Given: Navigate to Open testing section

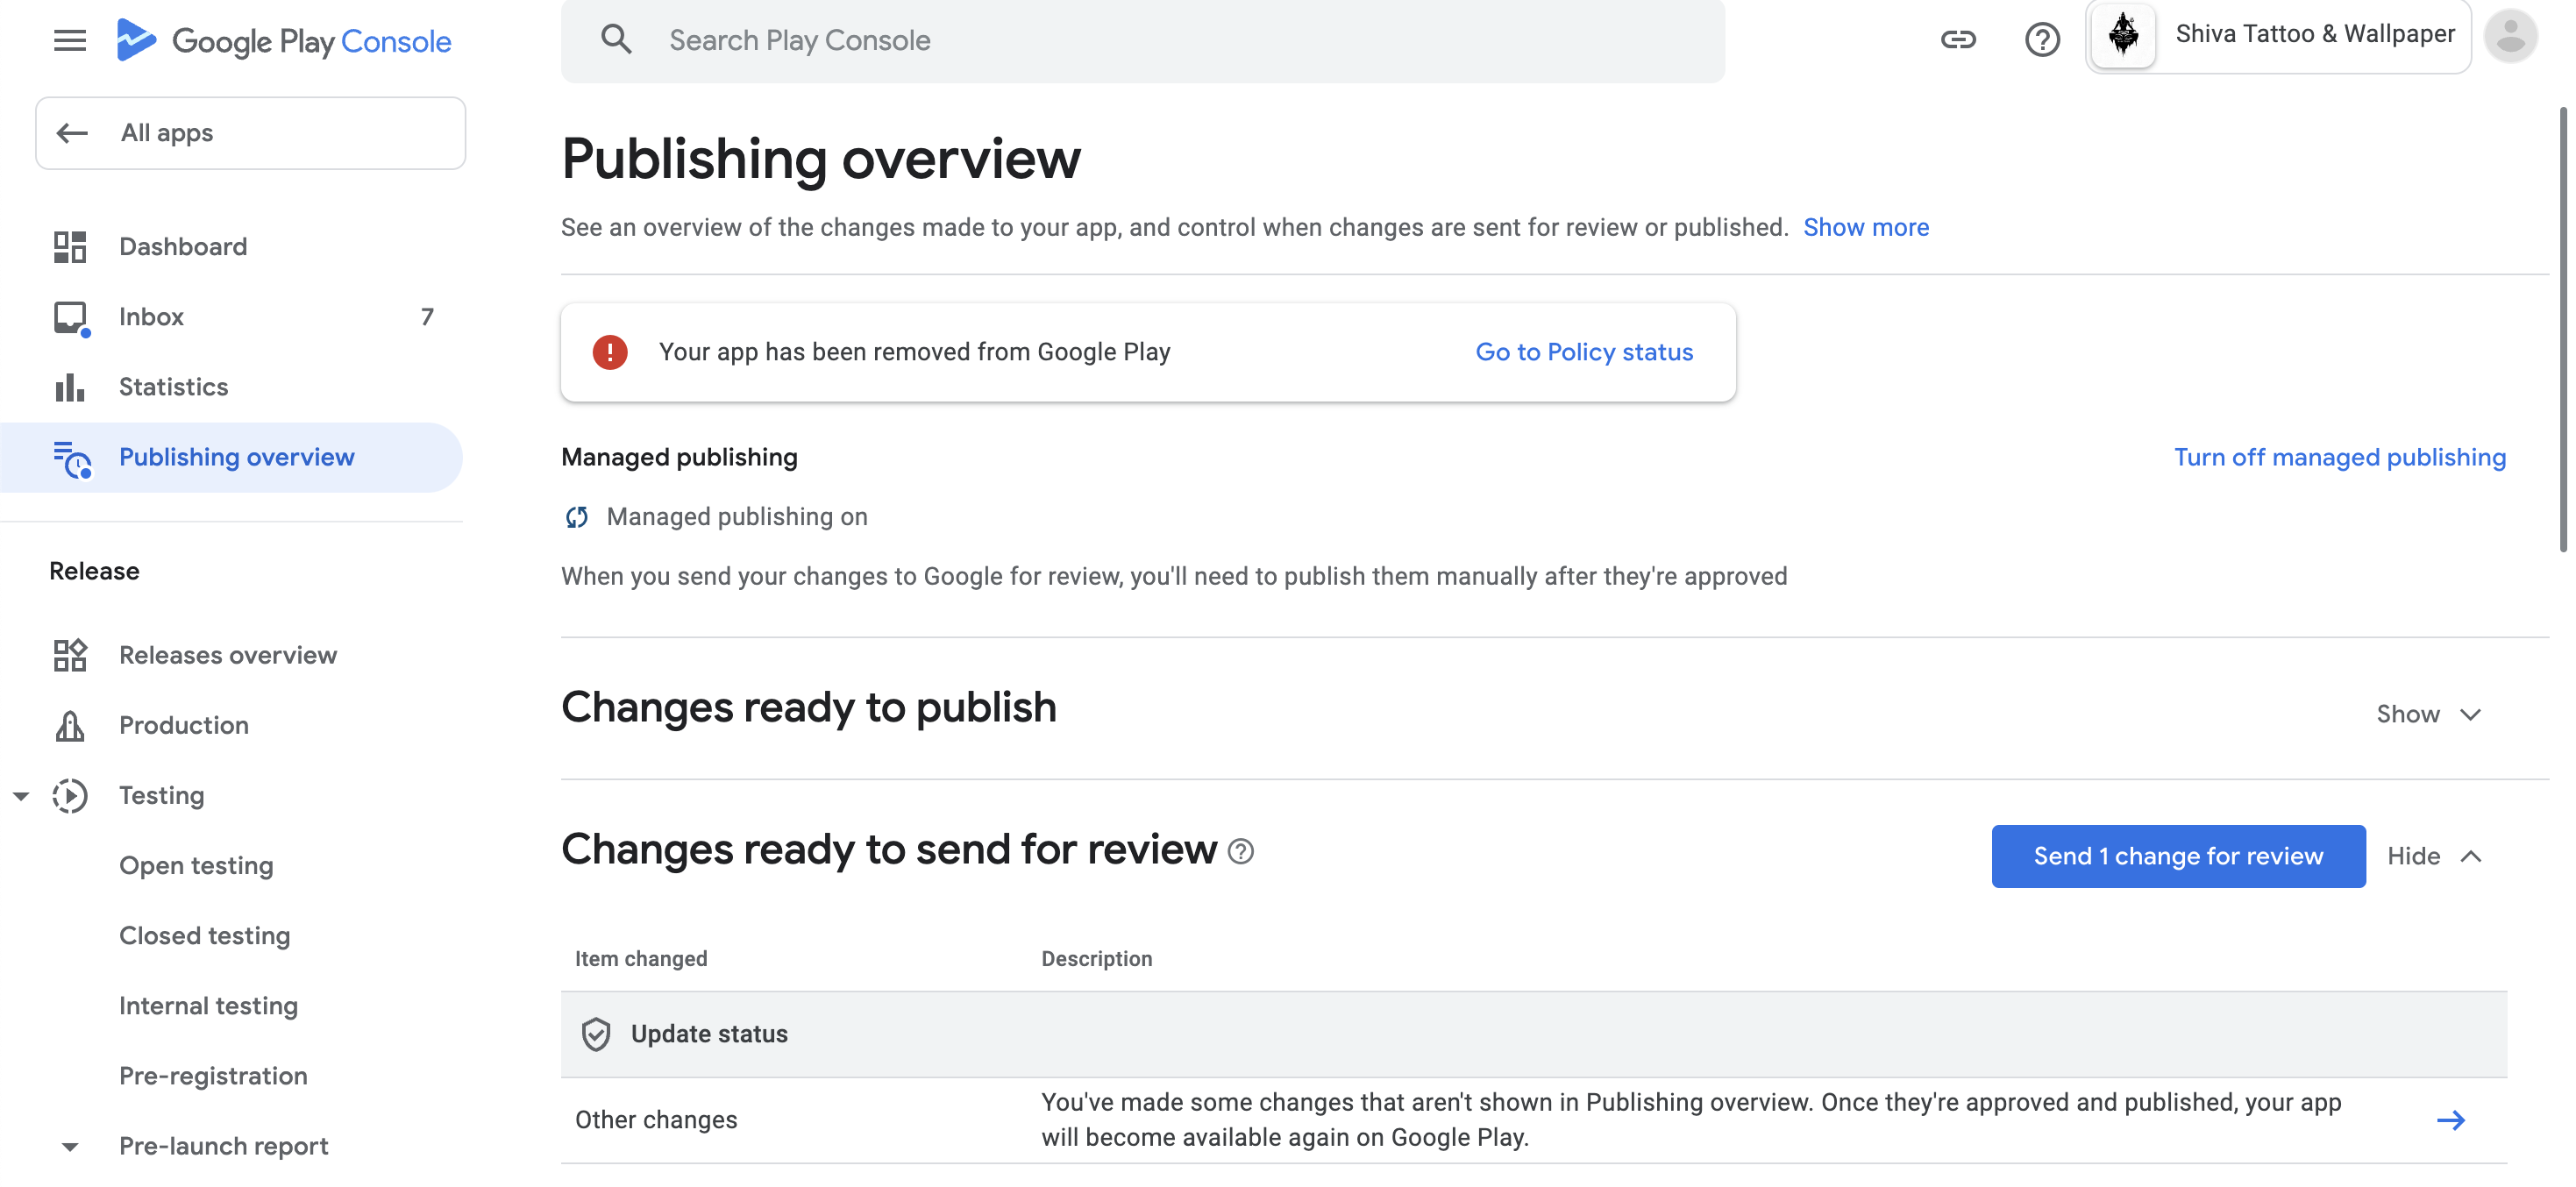Looking at the screenshot, I should click(x=197, y=865).
